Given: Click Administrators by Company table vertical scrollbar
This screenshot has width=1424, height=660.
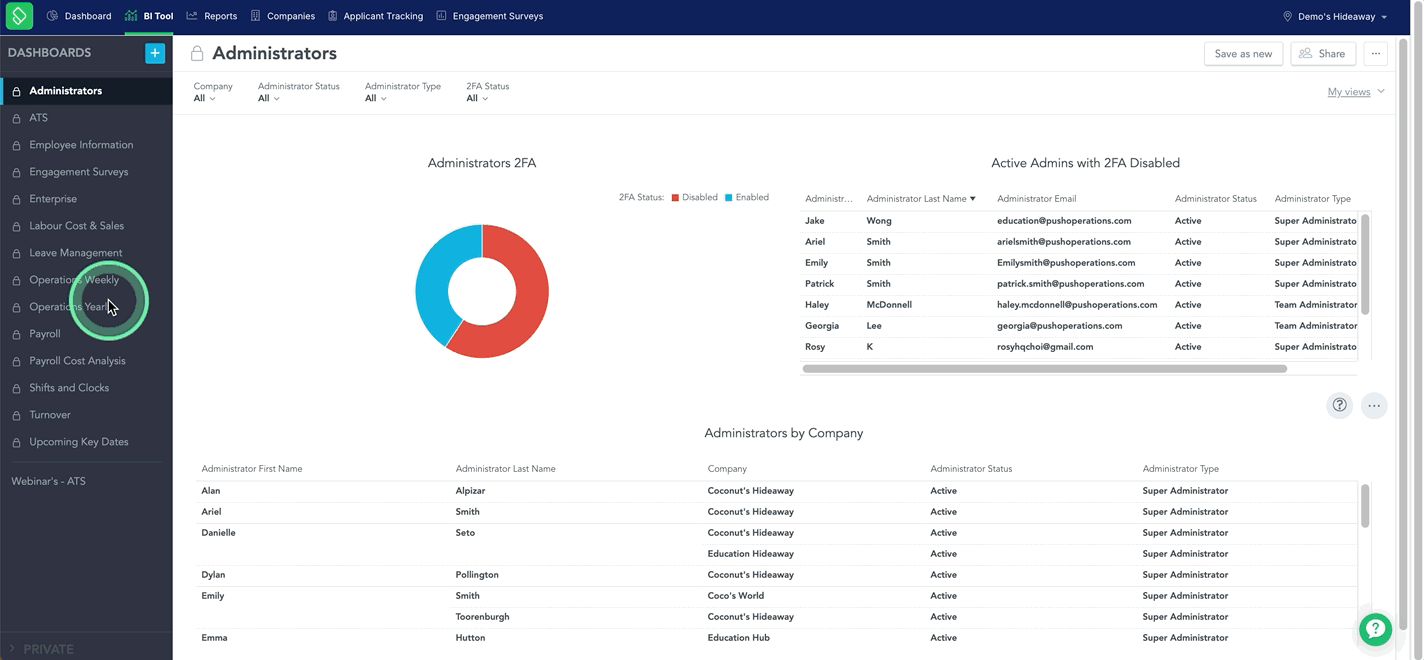Looking at the screenshot, I should [x=1365, y=505].
